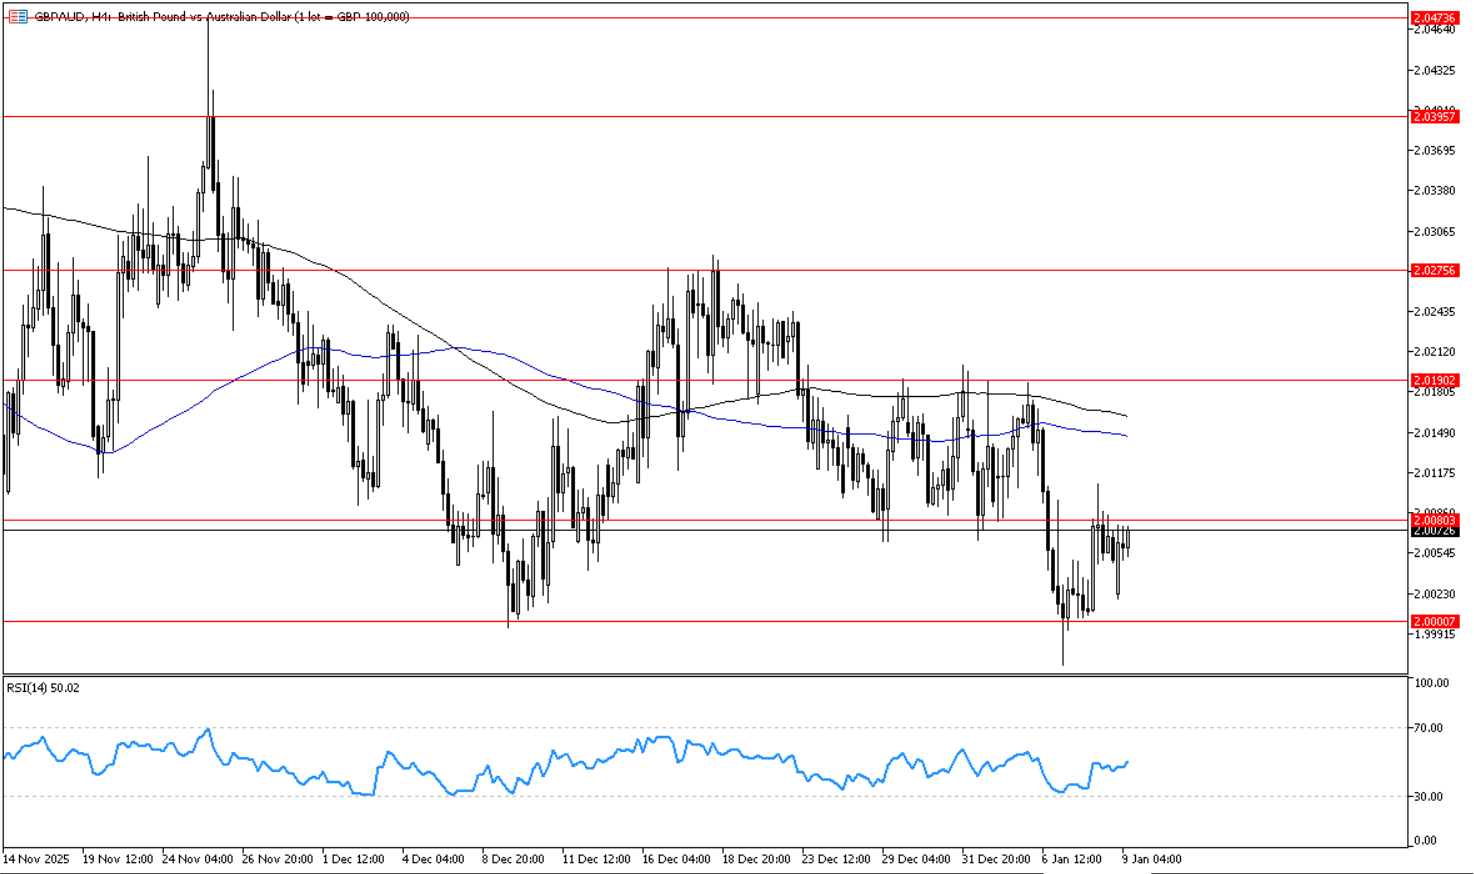Click the black current price label 2.00726
The height and width of the screenshot is (874, 1474).
click(1435, 531)
